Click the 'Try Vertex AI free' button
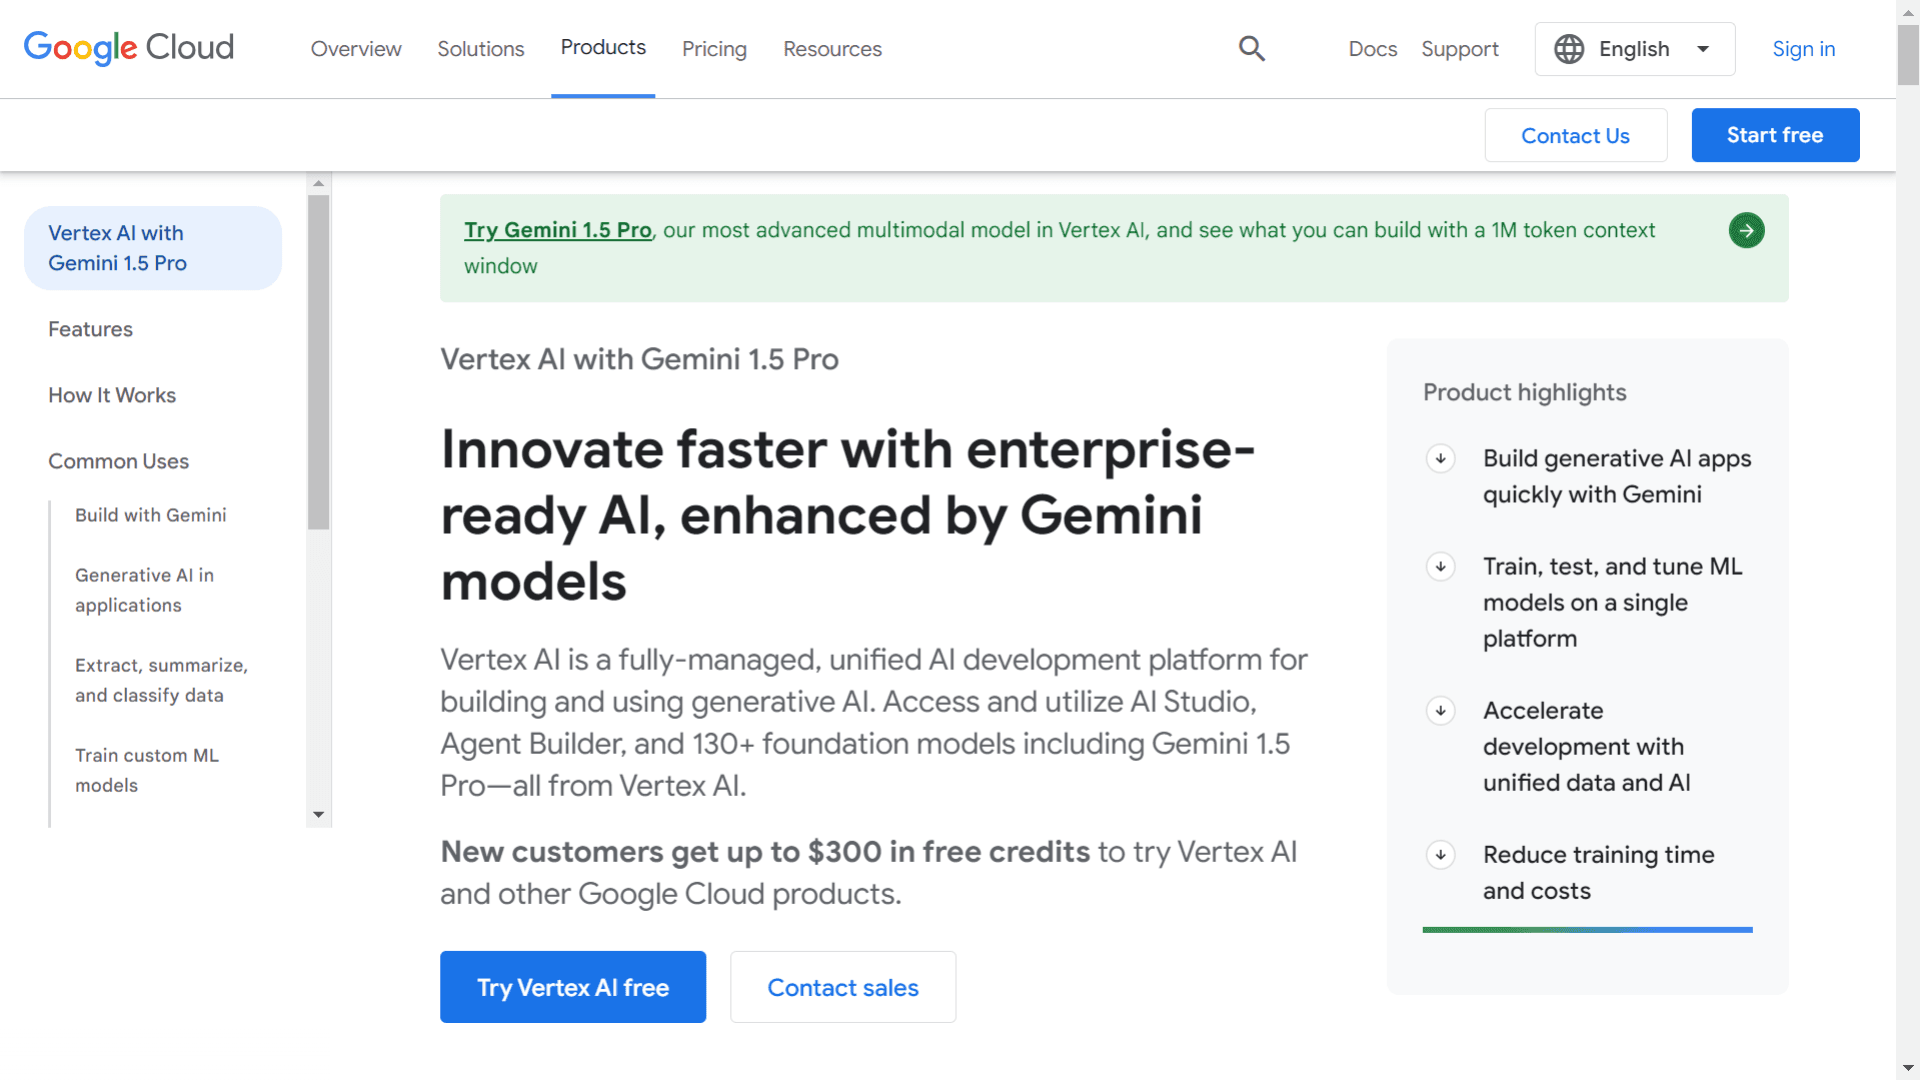1920x1080 pixels. tap(572, 987)
